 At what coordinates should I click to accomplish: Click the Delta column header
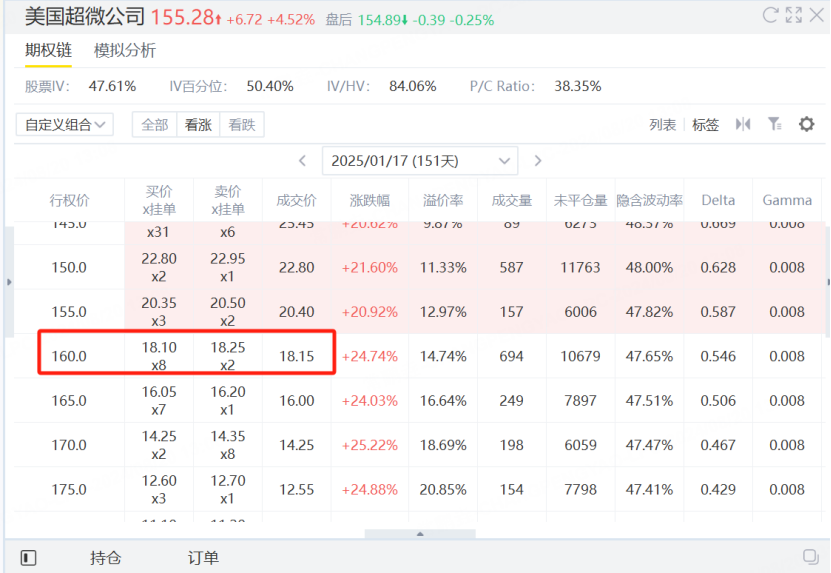(718, 200)
